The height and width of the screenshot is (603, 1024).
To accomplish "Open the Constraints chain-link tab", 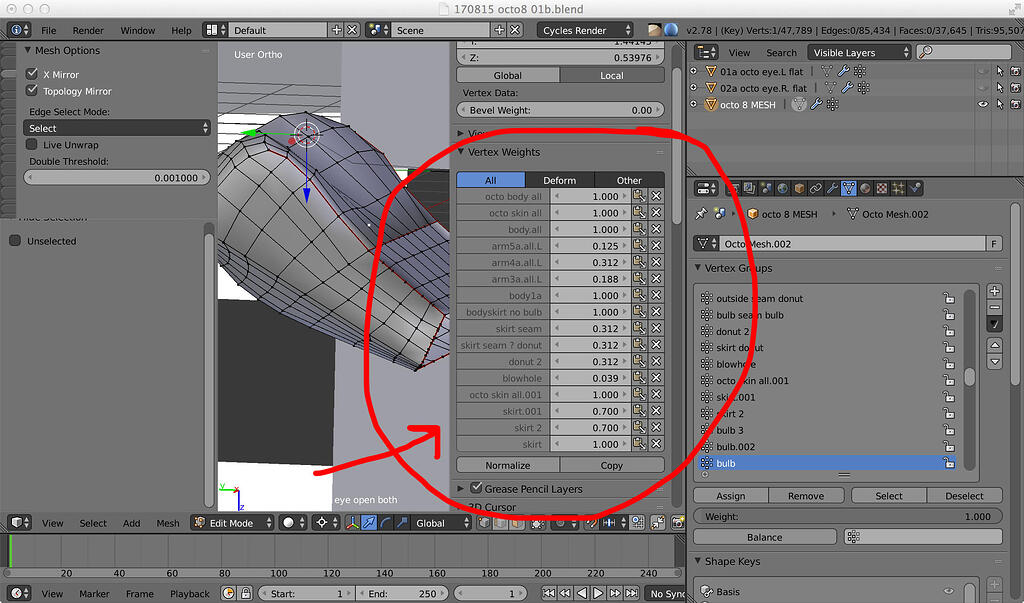I will (816, 189).
